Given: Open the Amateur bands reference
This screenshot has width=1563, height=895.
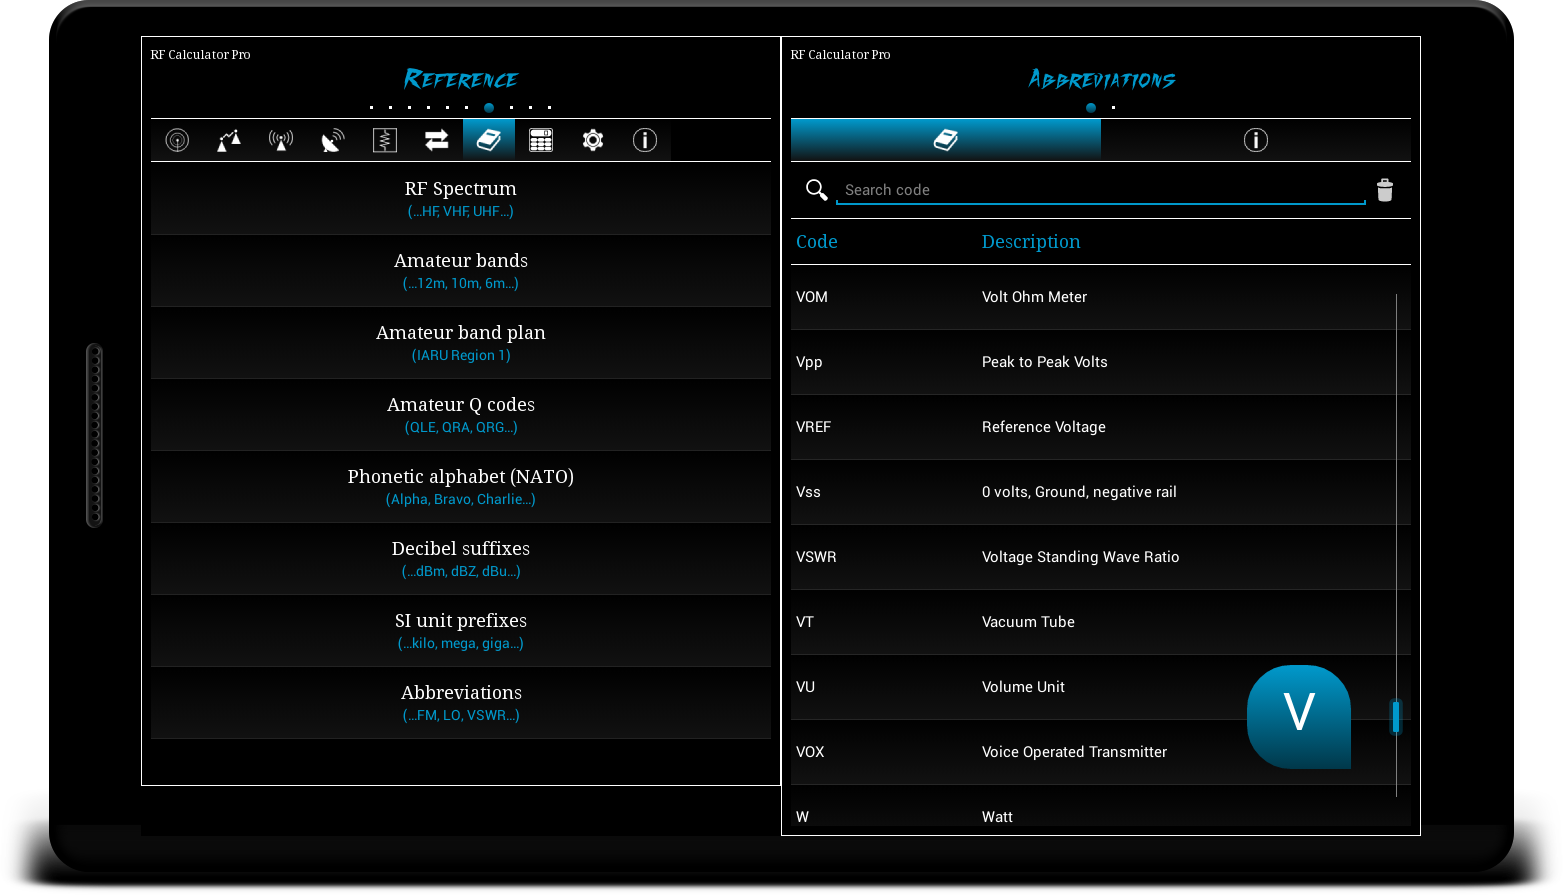Looking at the screenshot, I should tap(461, 271).
